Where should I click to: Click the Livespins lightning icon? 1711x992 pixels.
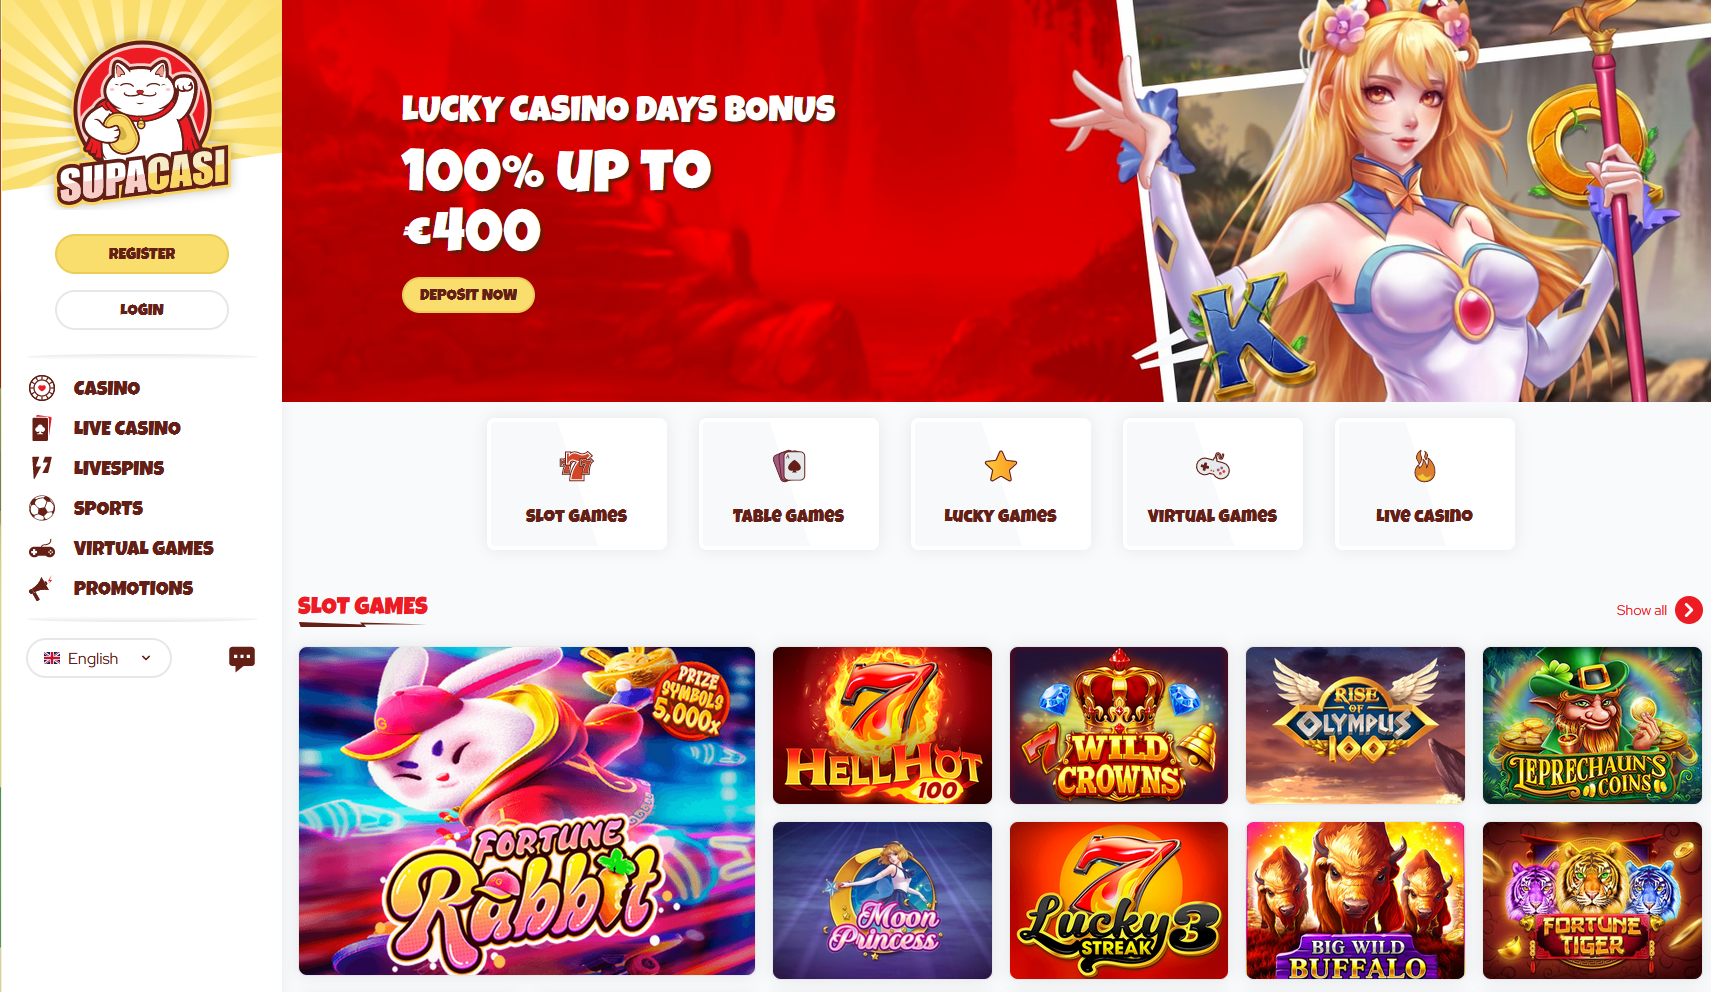(41, 467)
